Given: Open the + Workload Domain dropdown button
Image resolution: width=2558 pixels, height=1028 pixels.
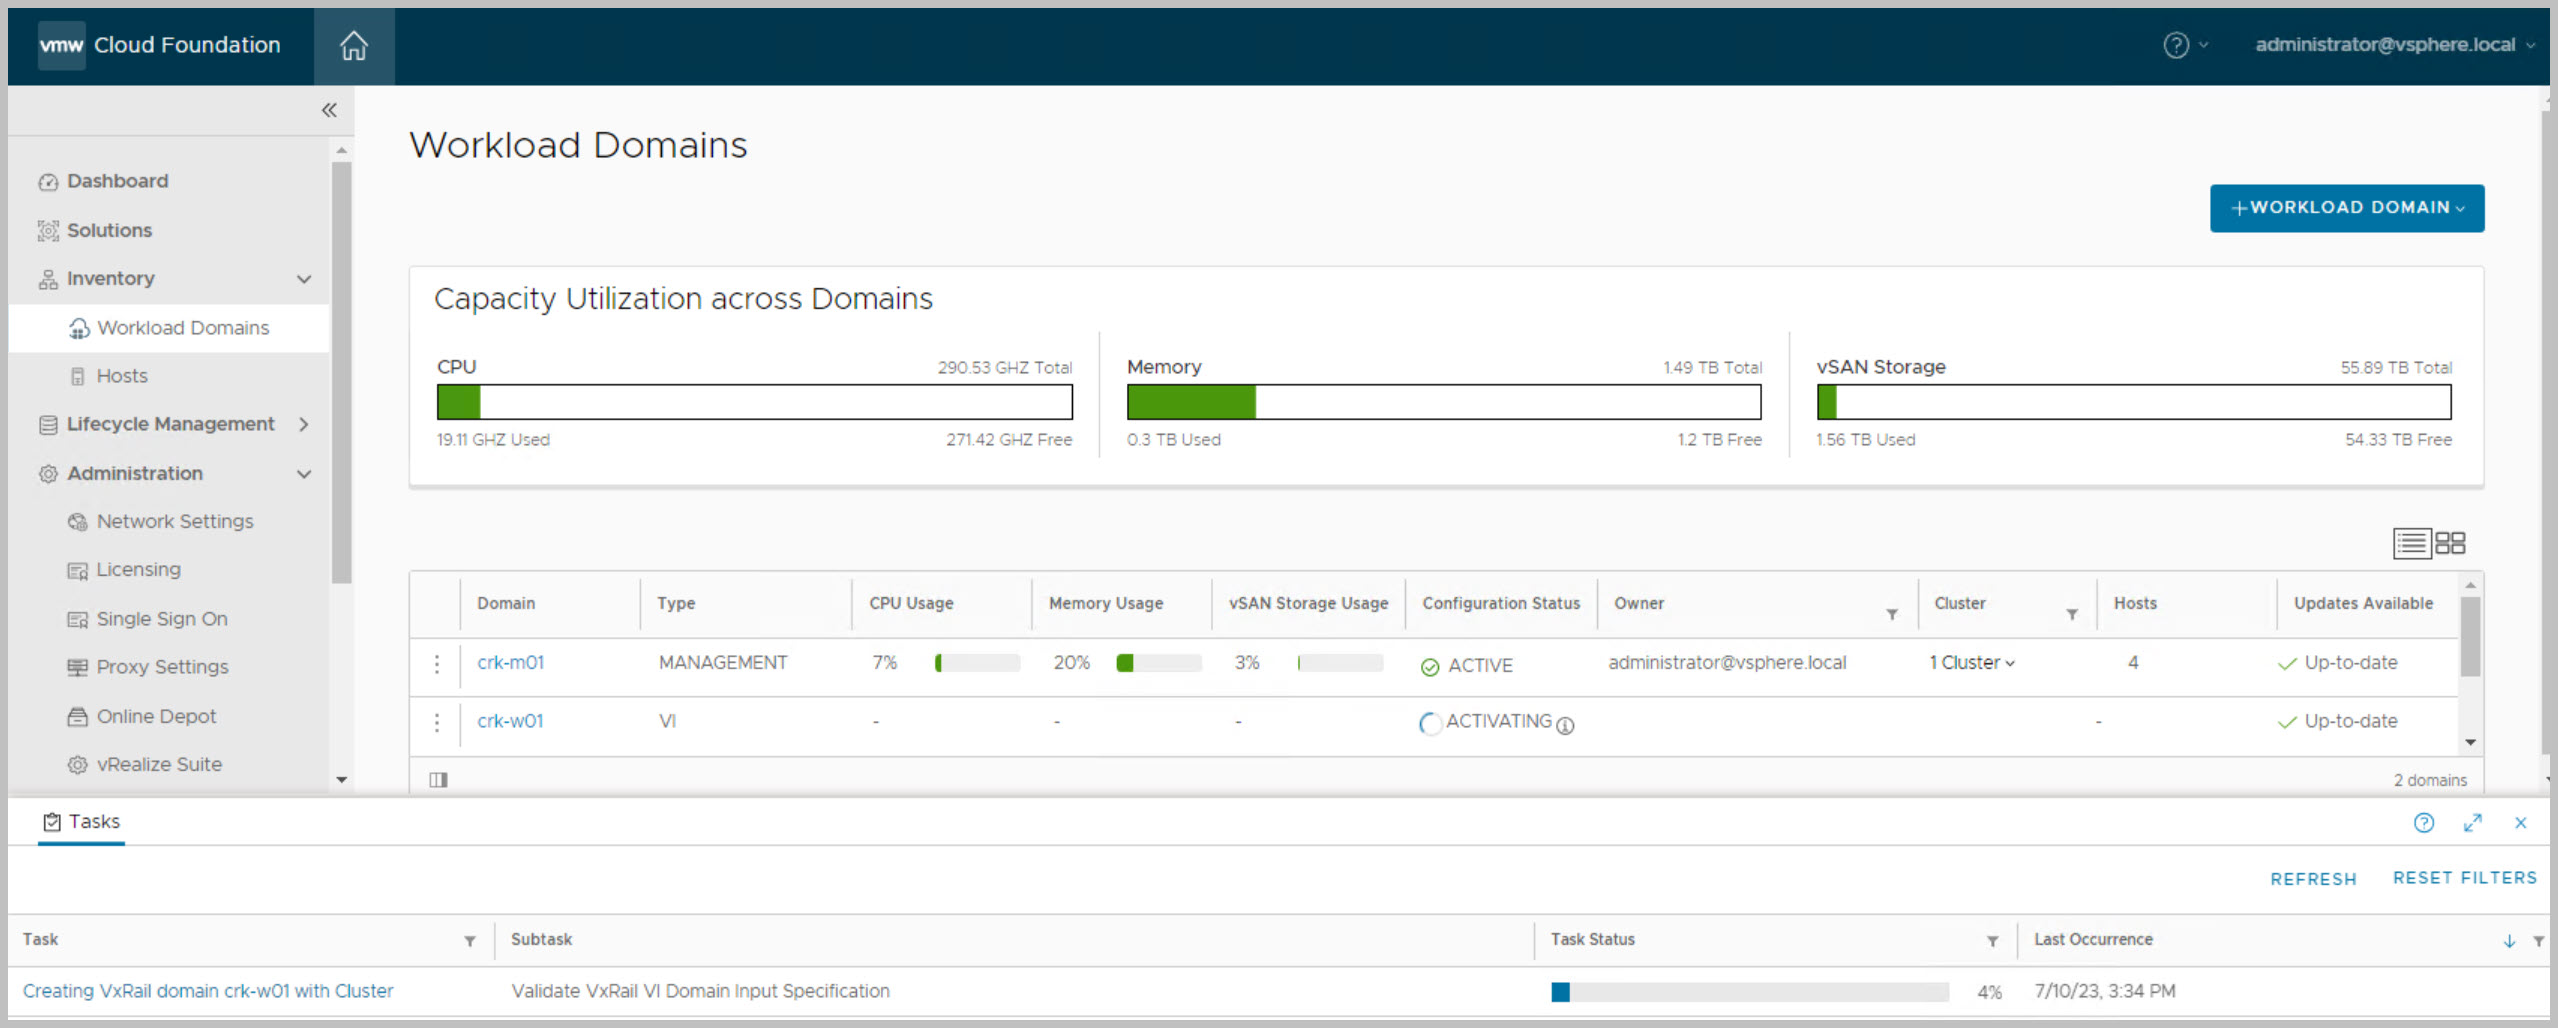Looking at the screenshot, I should tap(2346, 208).
